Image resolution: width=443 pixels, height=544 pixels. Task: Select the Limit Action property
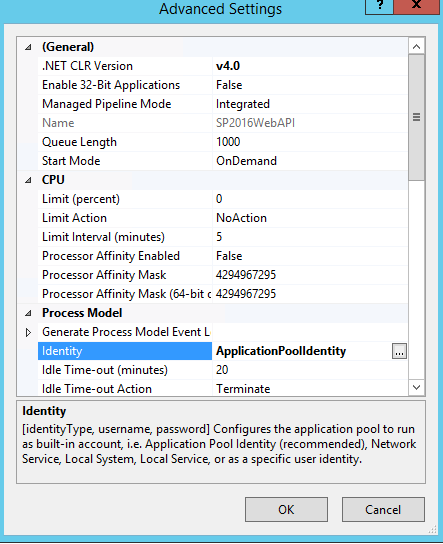pos(74,218)
